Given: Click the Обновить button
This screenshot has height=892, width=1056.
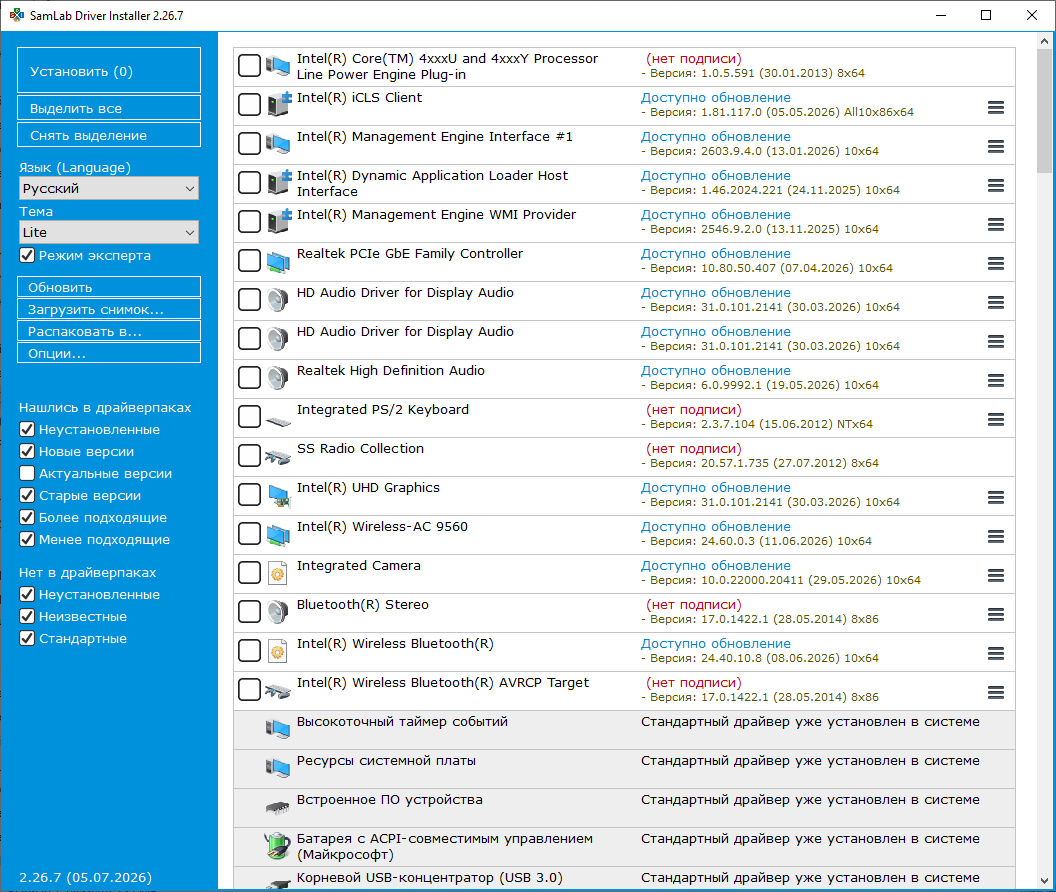Looking at the screenshot, I should click(109, 287).
